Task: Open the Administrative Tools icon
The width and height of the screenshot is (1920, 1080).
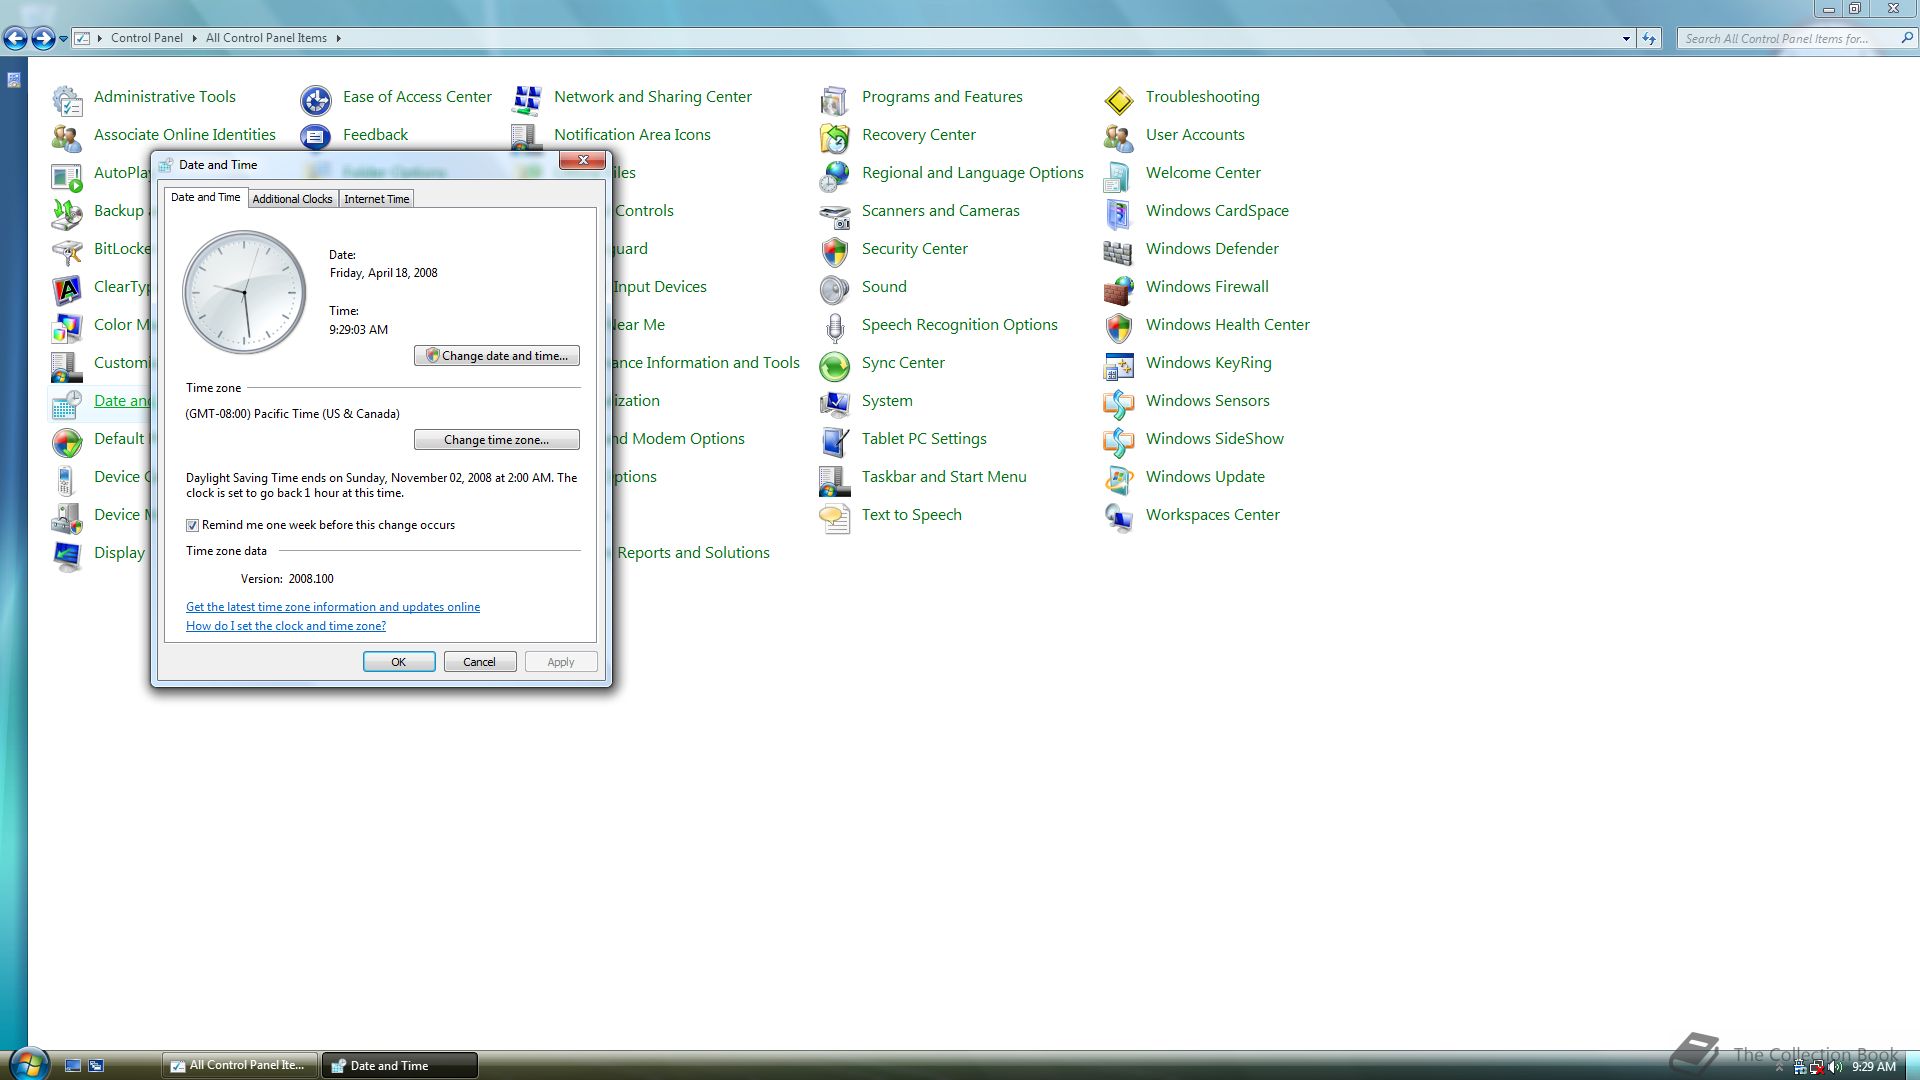Action: pyautogui.click(x=67, y=99)
